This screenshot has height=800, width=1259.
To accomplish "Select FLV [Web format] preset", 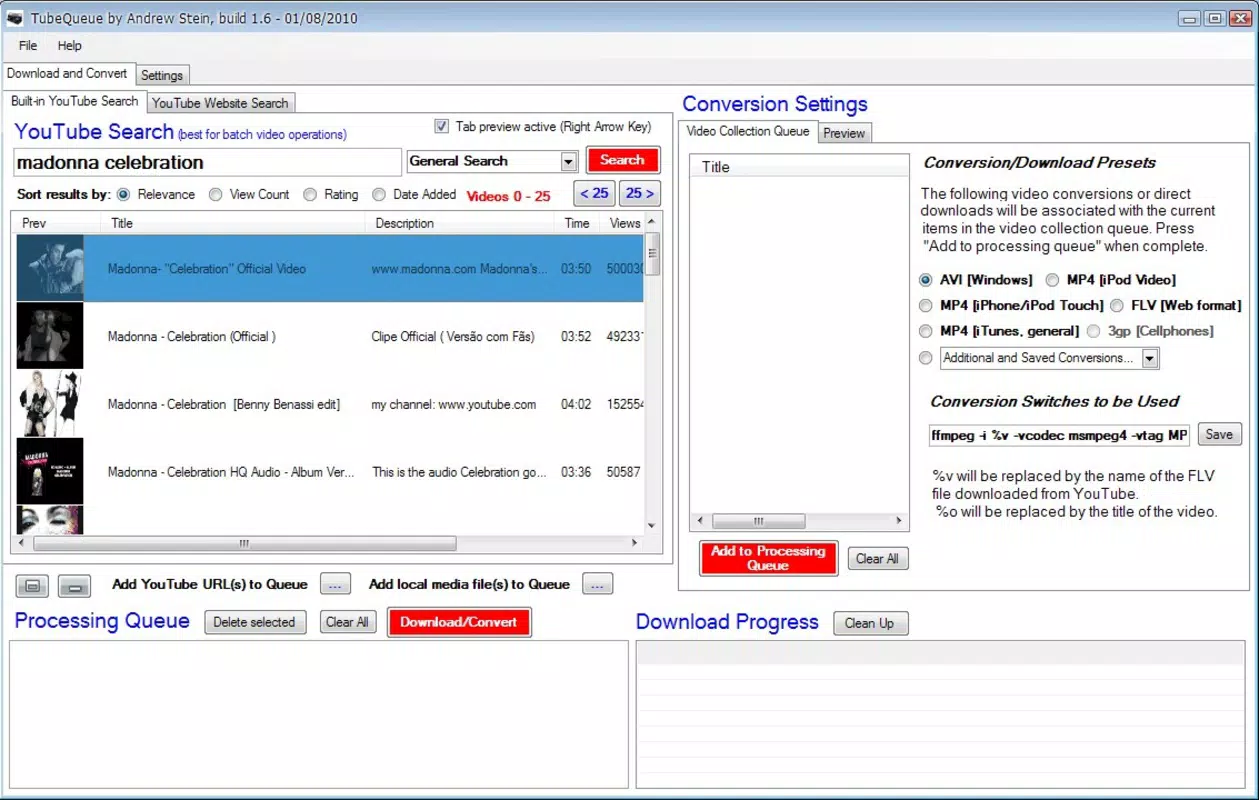I will coord(1116,305).
